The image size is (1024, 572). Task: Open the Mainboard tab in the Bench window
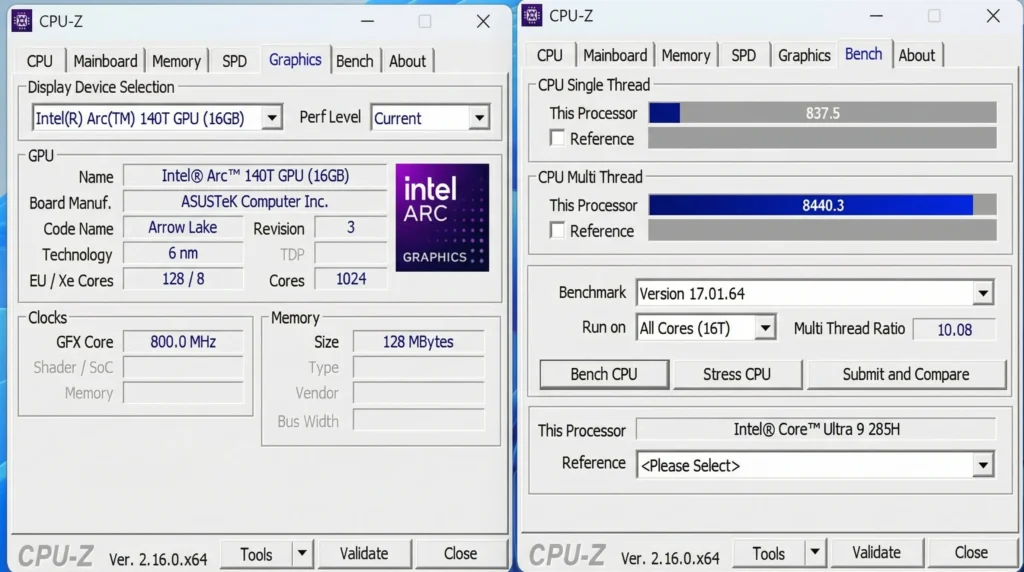pos(615,56)
